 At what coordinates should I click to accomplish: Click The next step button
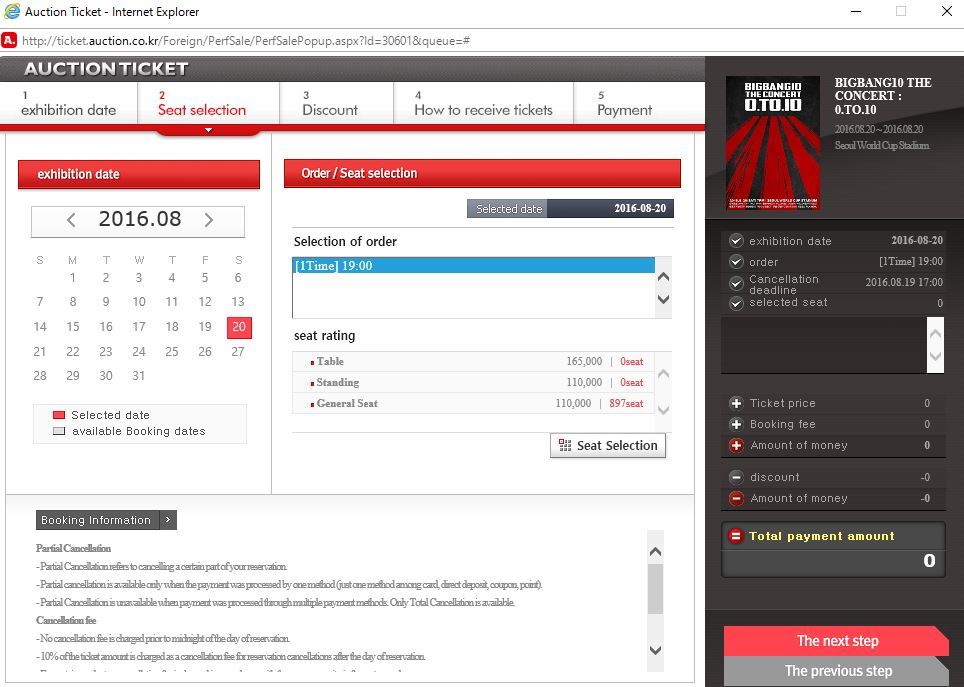837,641
